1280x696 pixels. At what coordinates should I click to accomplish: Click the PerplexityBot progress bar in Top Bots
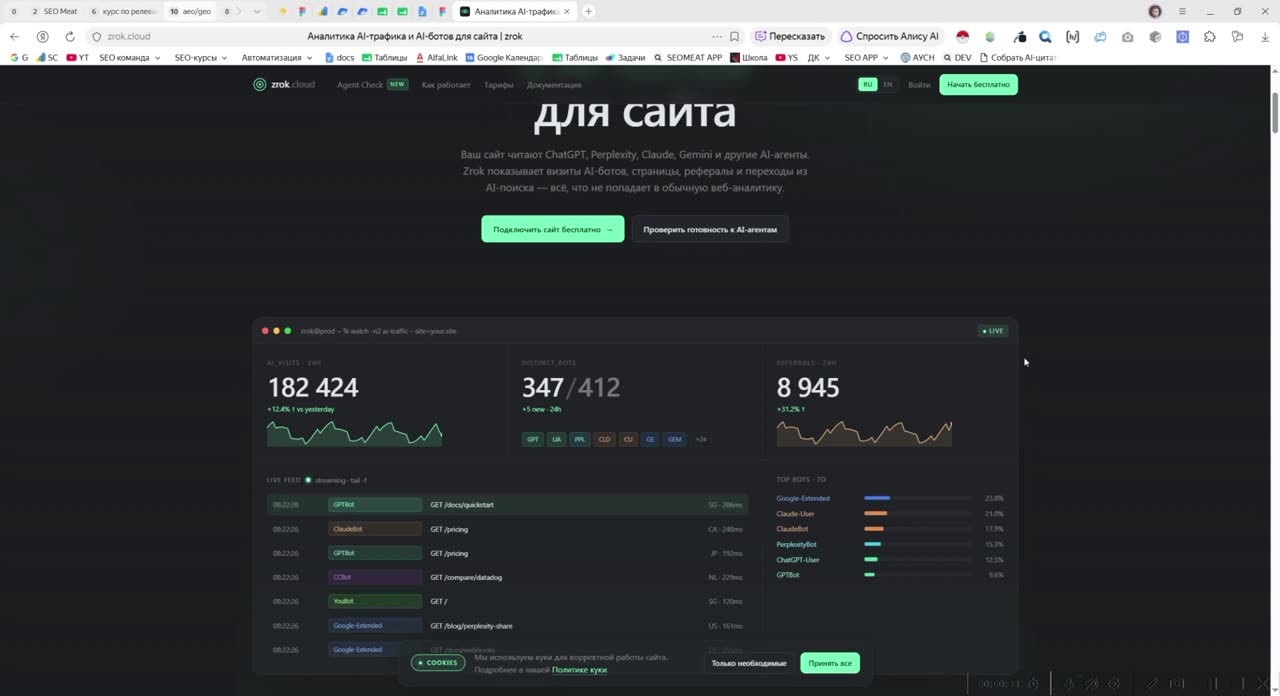click(918, 544)
